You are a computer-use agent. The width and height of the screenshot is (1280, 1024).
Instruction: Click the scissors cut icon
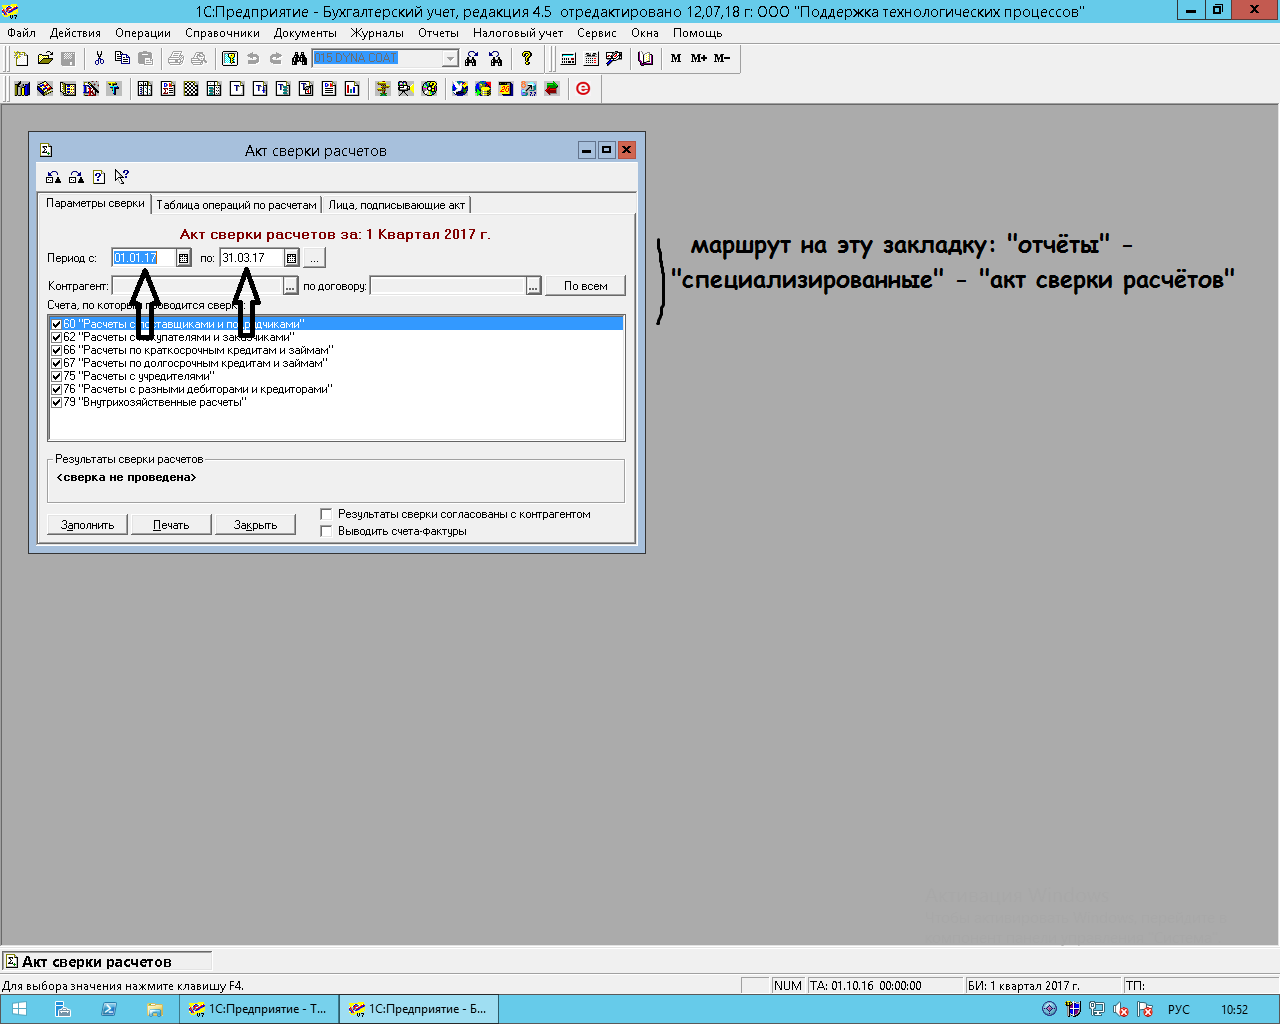(x=99, y=59)
